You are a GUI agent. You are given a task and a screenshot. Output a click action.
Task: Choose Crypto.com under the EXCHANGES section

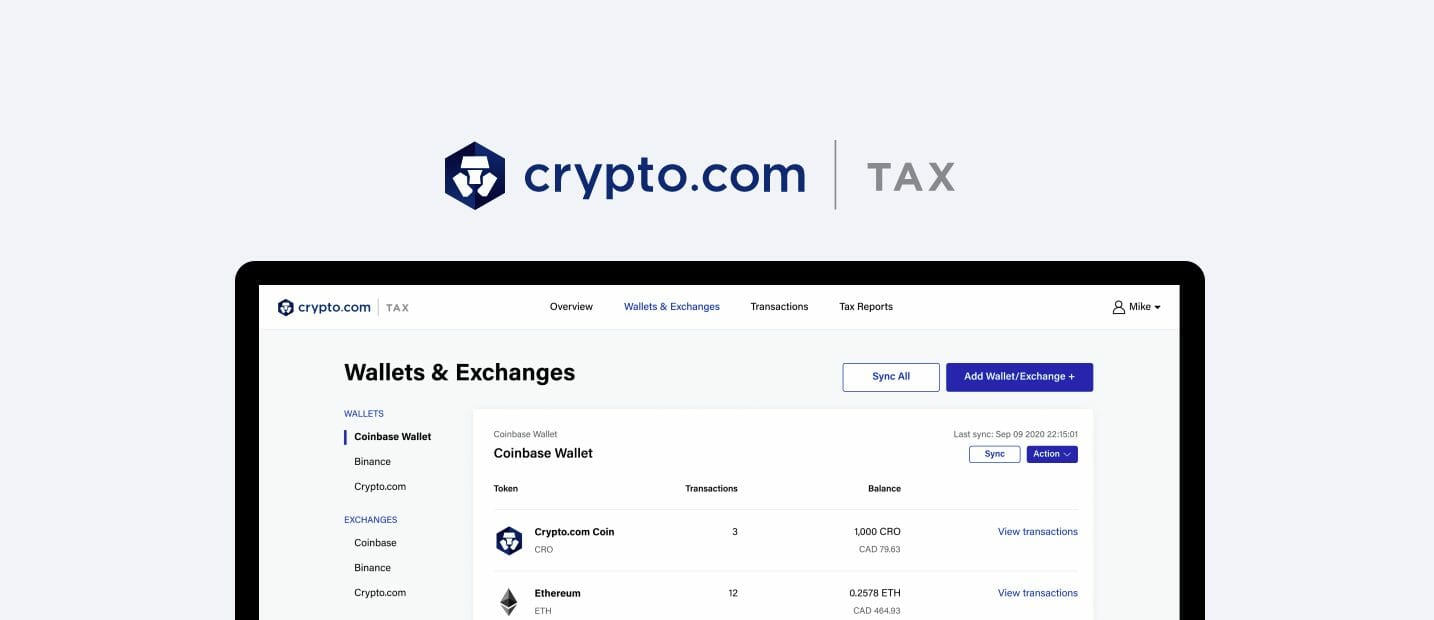point(380,592)
